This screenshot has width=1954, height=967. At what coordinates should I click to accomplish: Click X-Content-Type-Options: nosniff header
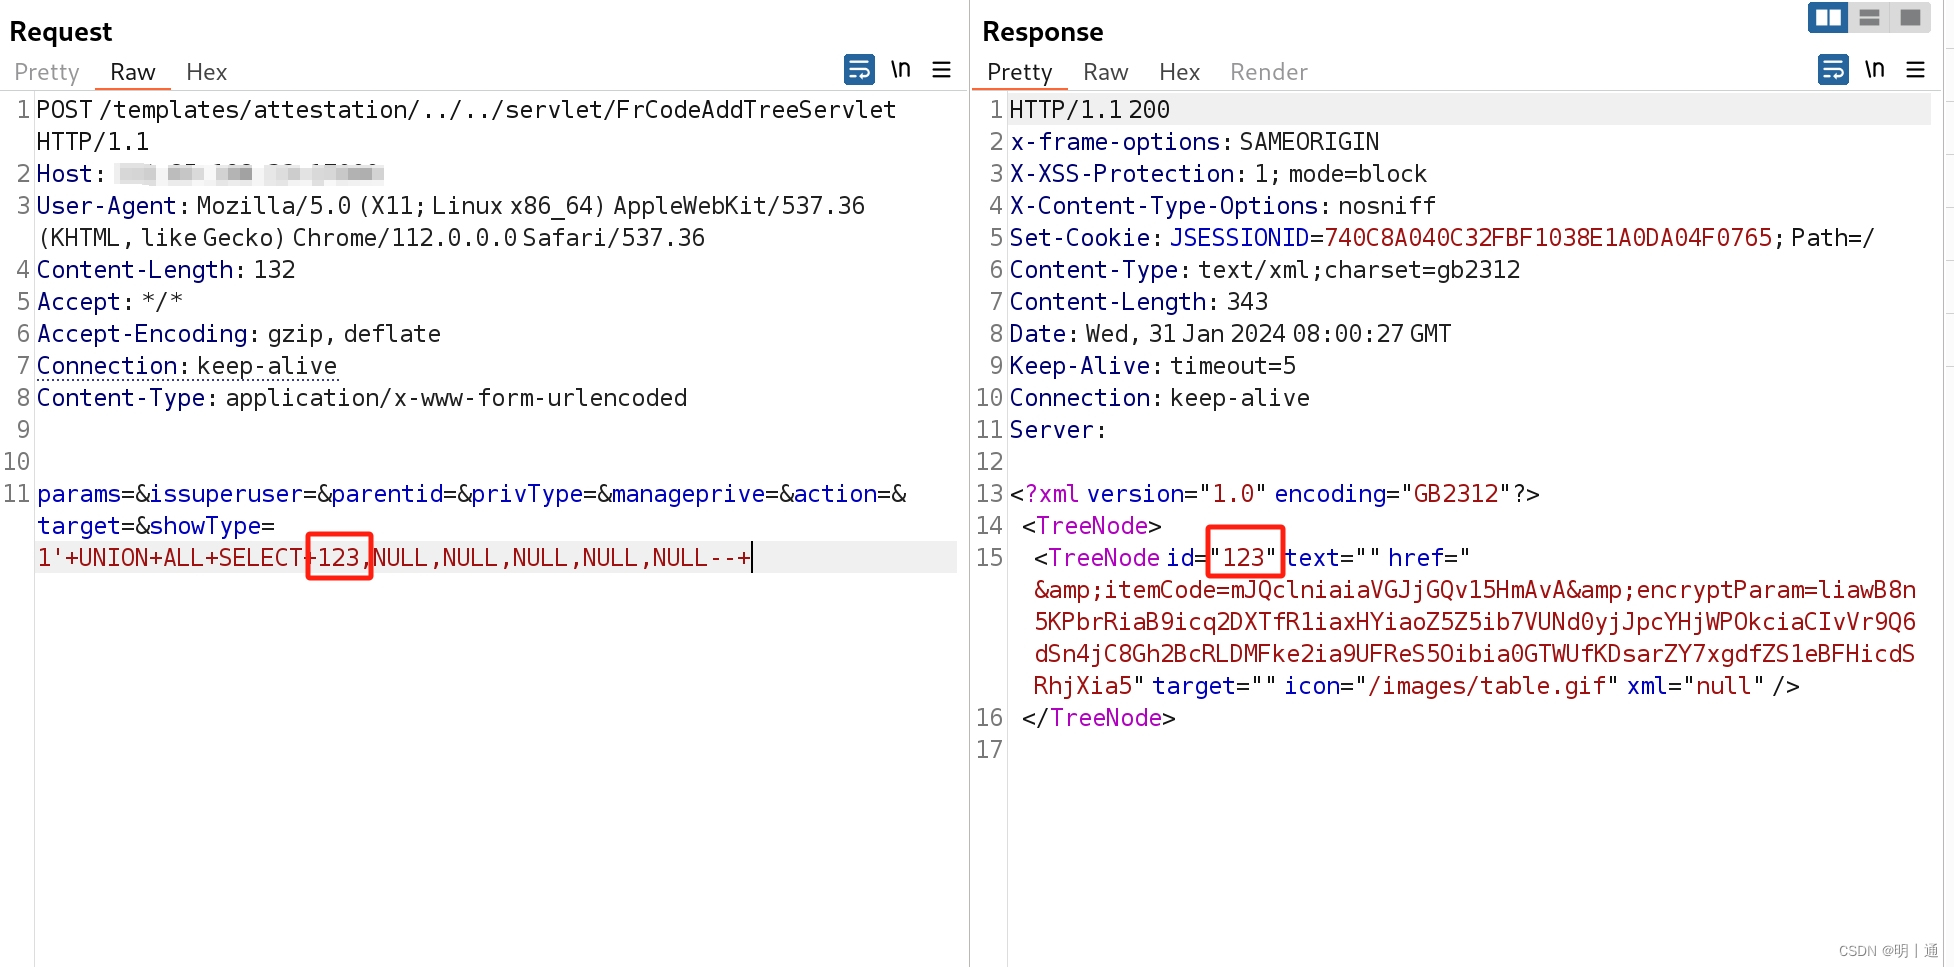click(1223, 206)
